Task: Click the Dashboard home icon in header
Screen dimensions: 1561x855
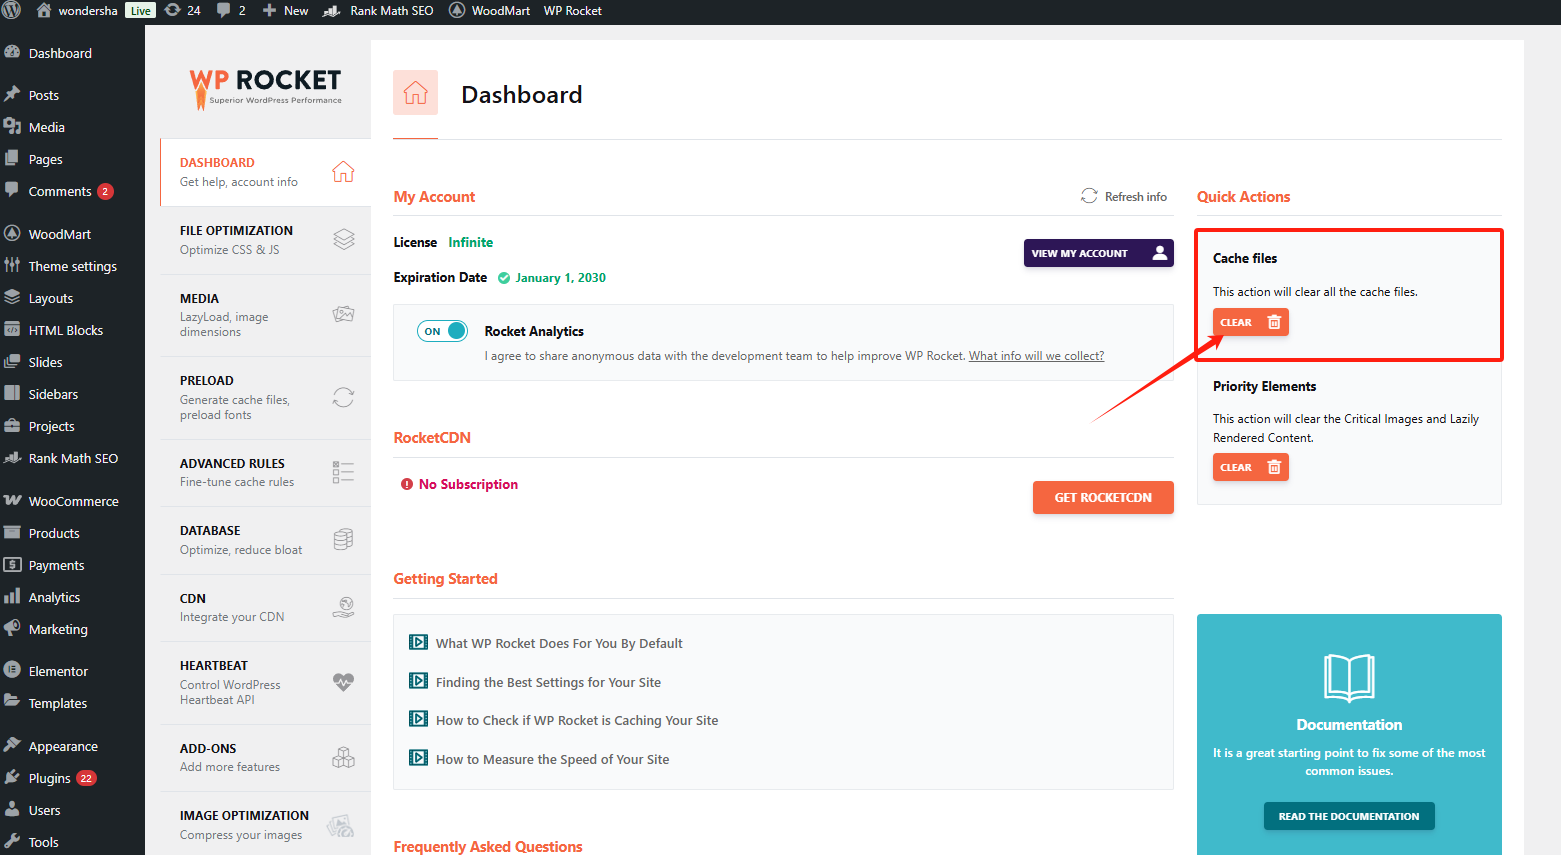Action: pyautogui.click(x=415, y=94)
